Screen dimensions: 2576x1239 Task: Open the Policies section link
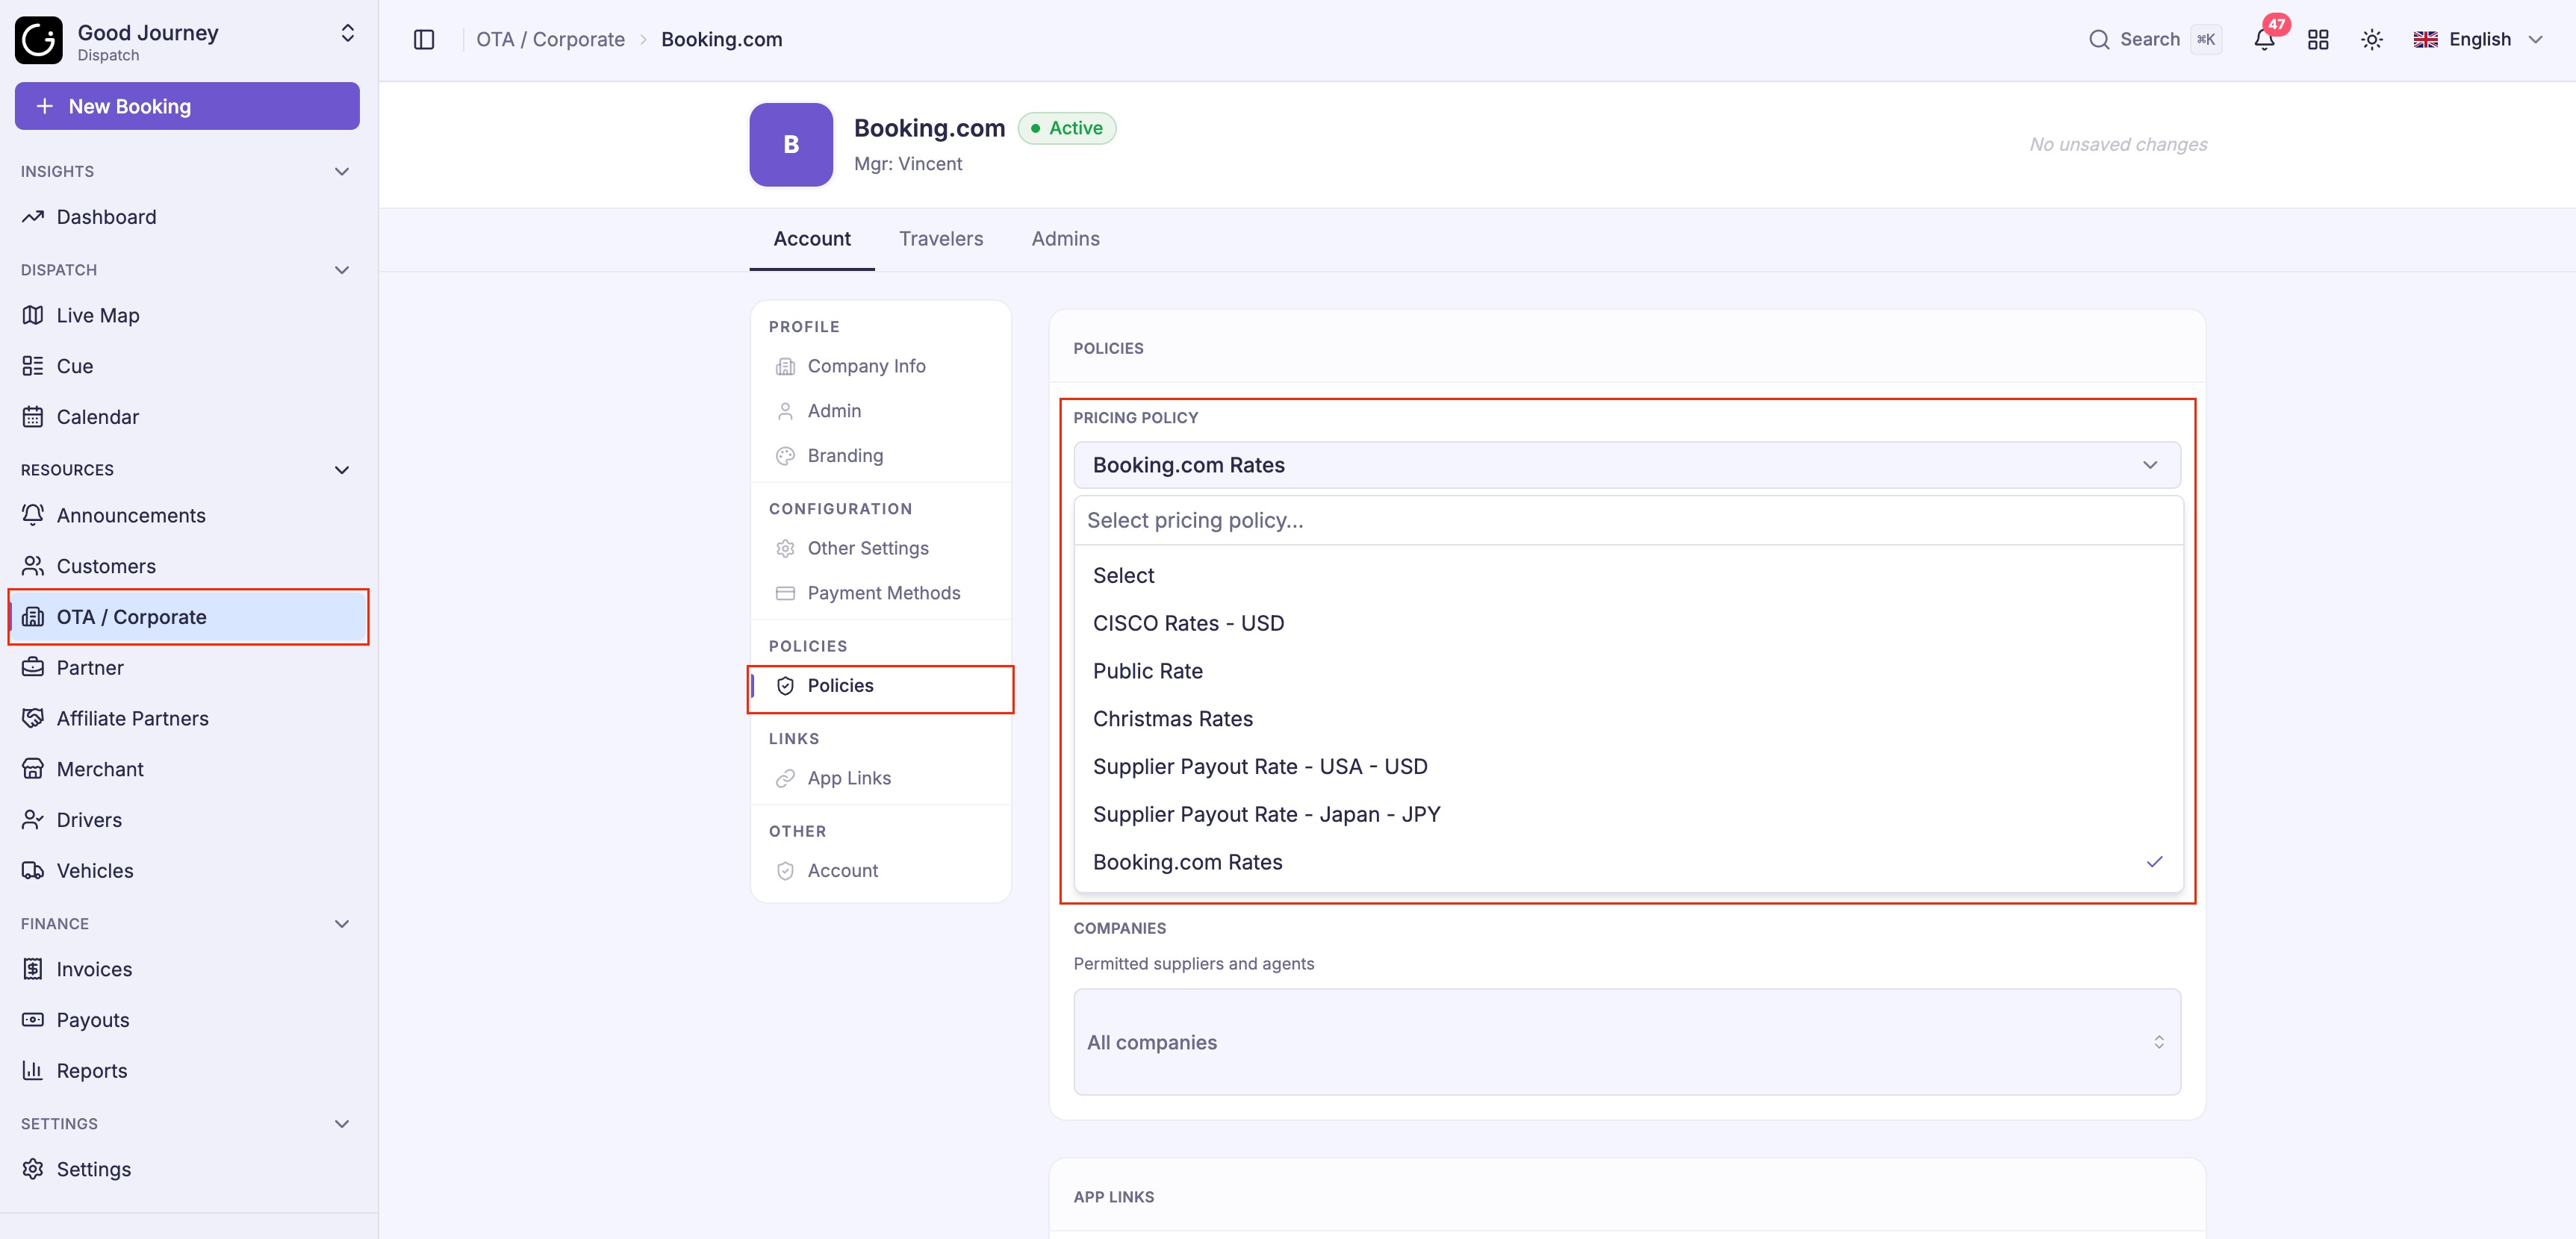(x=881, y=686)
